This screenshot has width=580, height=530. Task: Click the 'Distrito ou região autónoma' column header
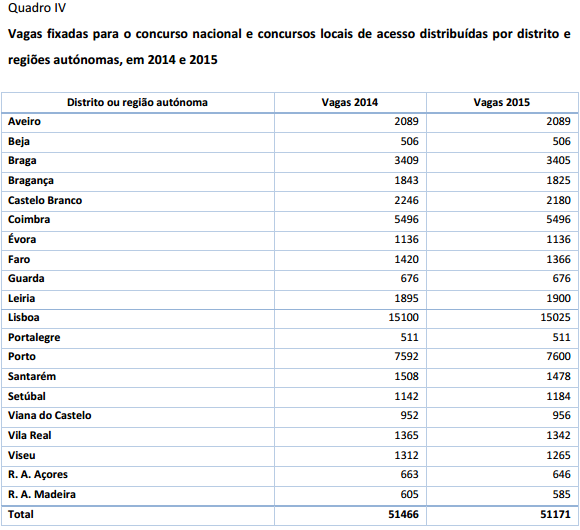[137, 102]
